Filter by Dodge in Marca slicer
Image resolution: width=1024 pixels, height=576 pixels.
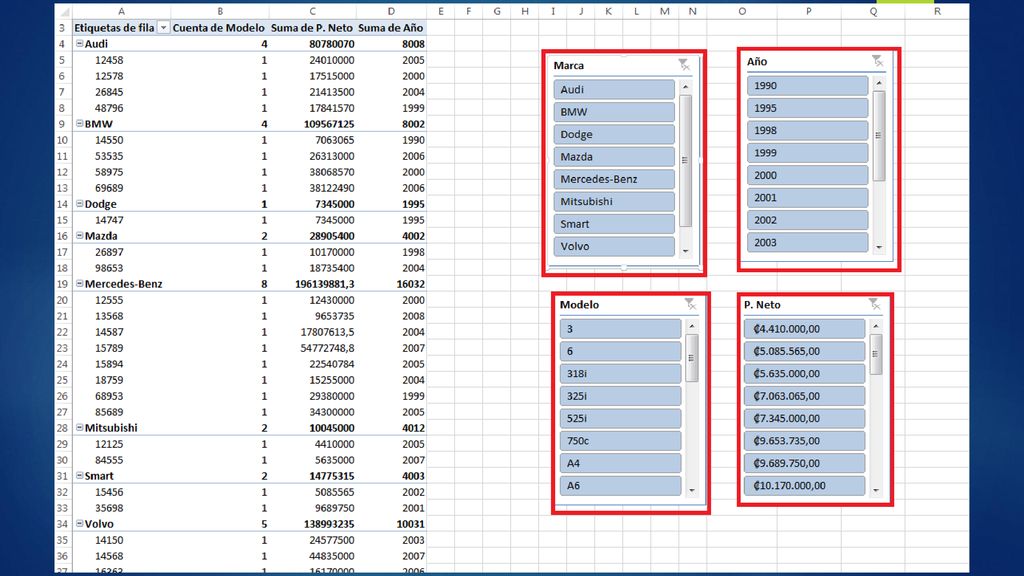click(x=614, y=134)
